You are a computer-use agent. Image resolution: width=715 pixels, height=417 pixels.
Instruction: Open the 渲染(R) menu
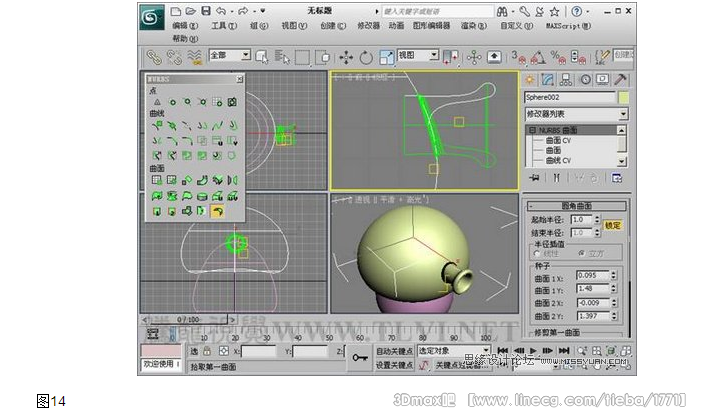pos(474,26)
